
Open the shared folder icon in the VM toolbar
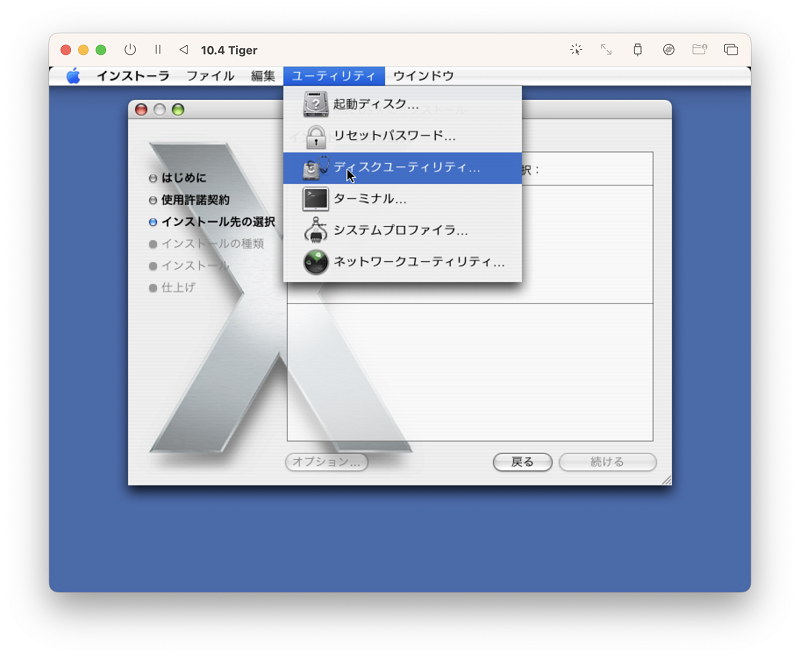tap(699, 49)
